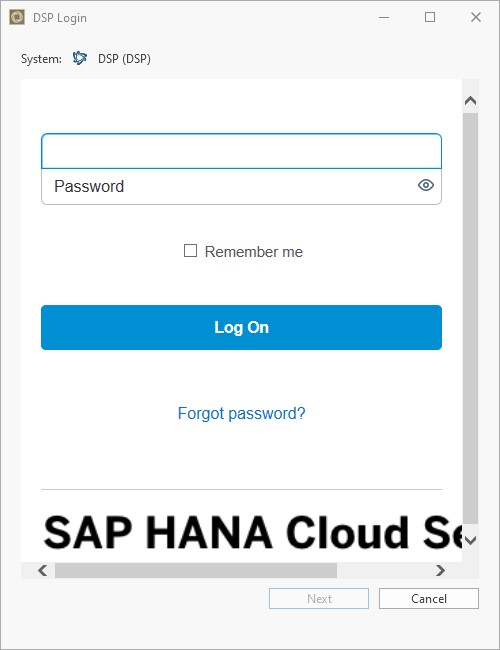Click the DSP system icon next to System label

(x=80, y=58)
